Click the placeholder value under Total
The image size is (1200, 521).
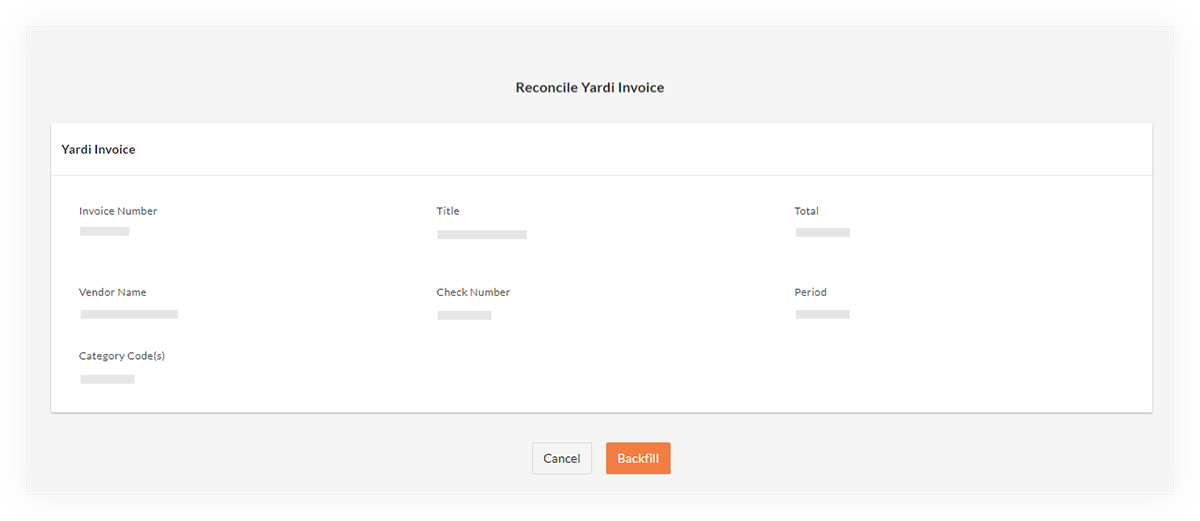tap(822, 232)
